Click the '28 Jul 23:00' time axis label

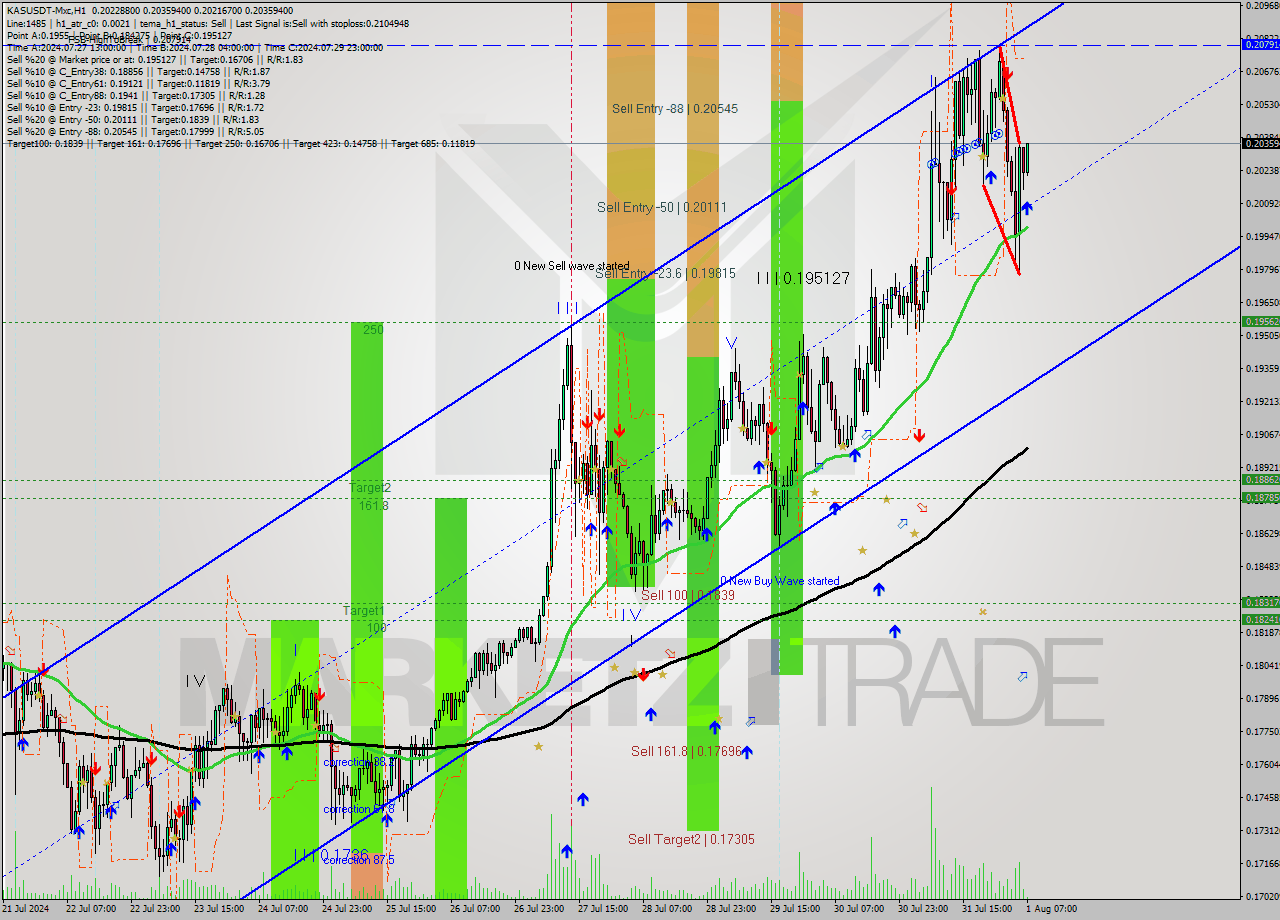731,909
